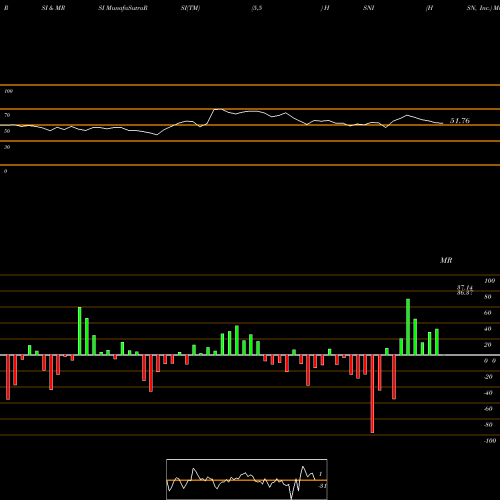Image resolution: width=500 pixels, height=500 pixels.
Task: Click the 50 level label on RSI axis
Action: pyautogui.click(x=7, y=131)
